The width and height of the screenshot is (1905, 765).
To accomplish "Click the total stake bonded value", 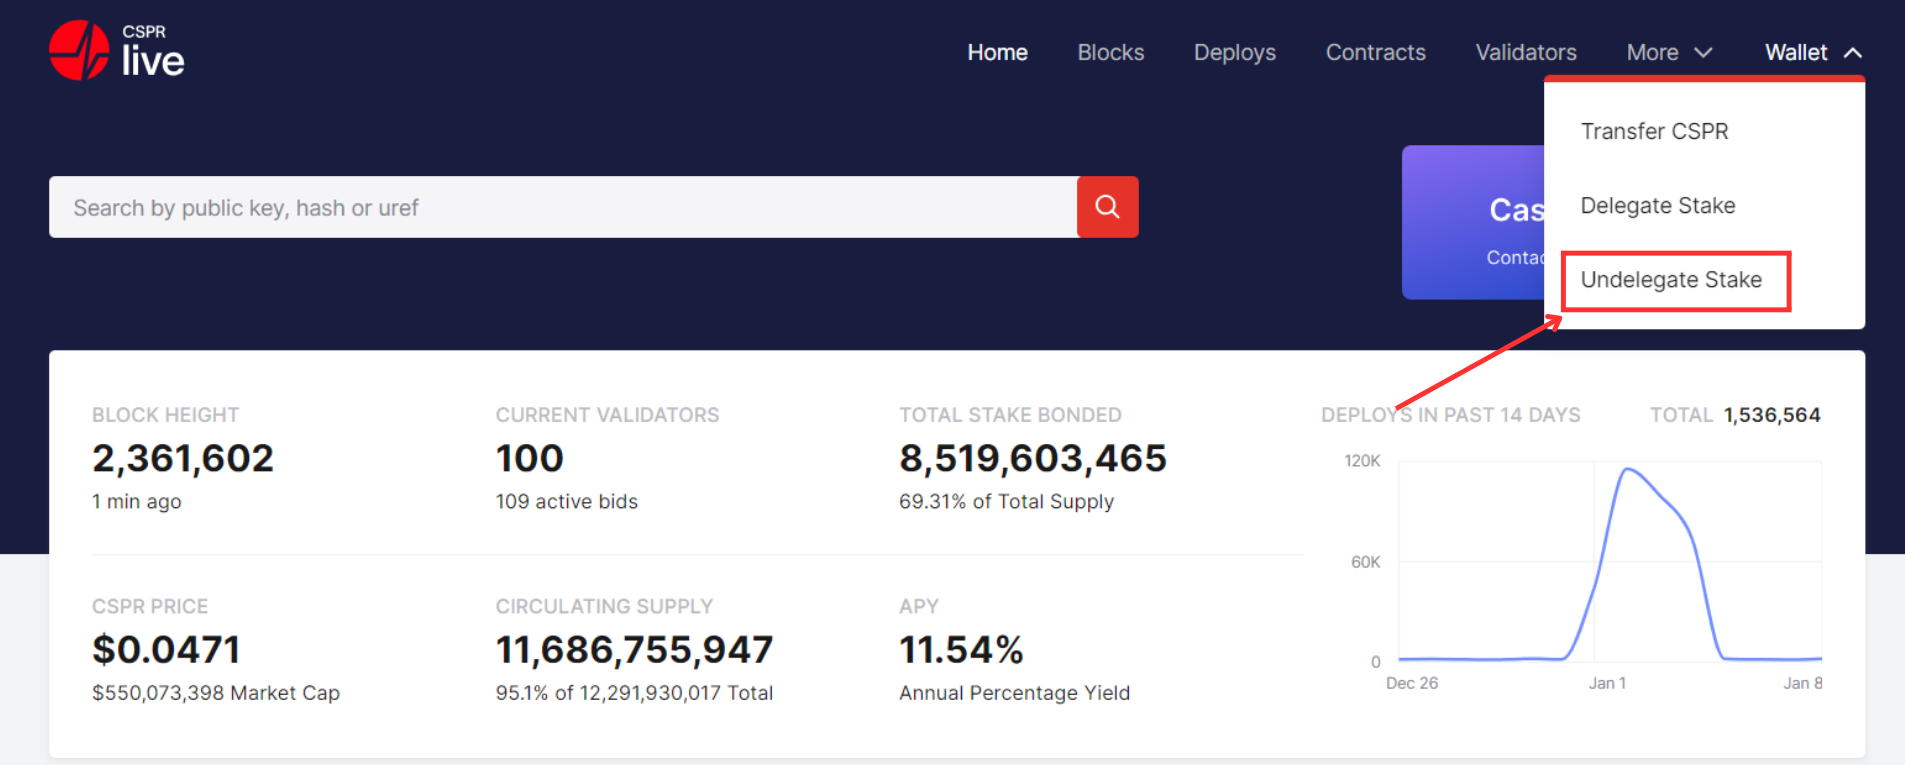I will tap(1032, 458).
